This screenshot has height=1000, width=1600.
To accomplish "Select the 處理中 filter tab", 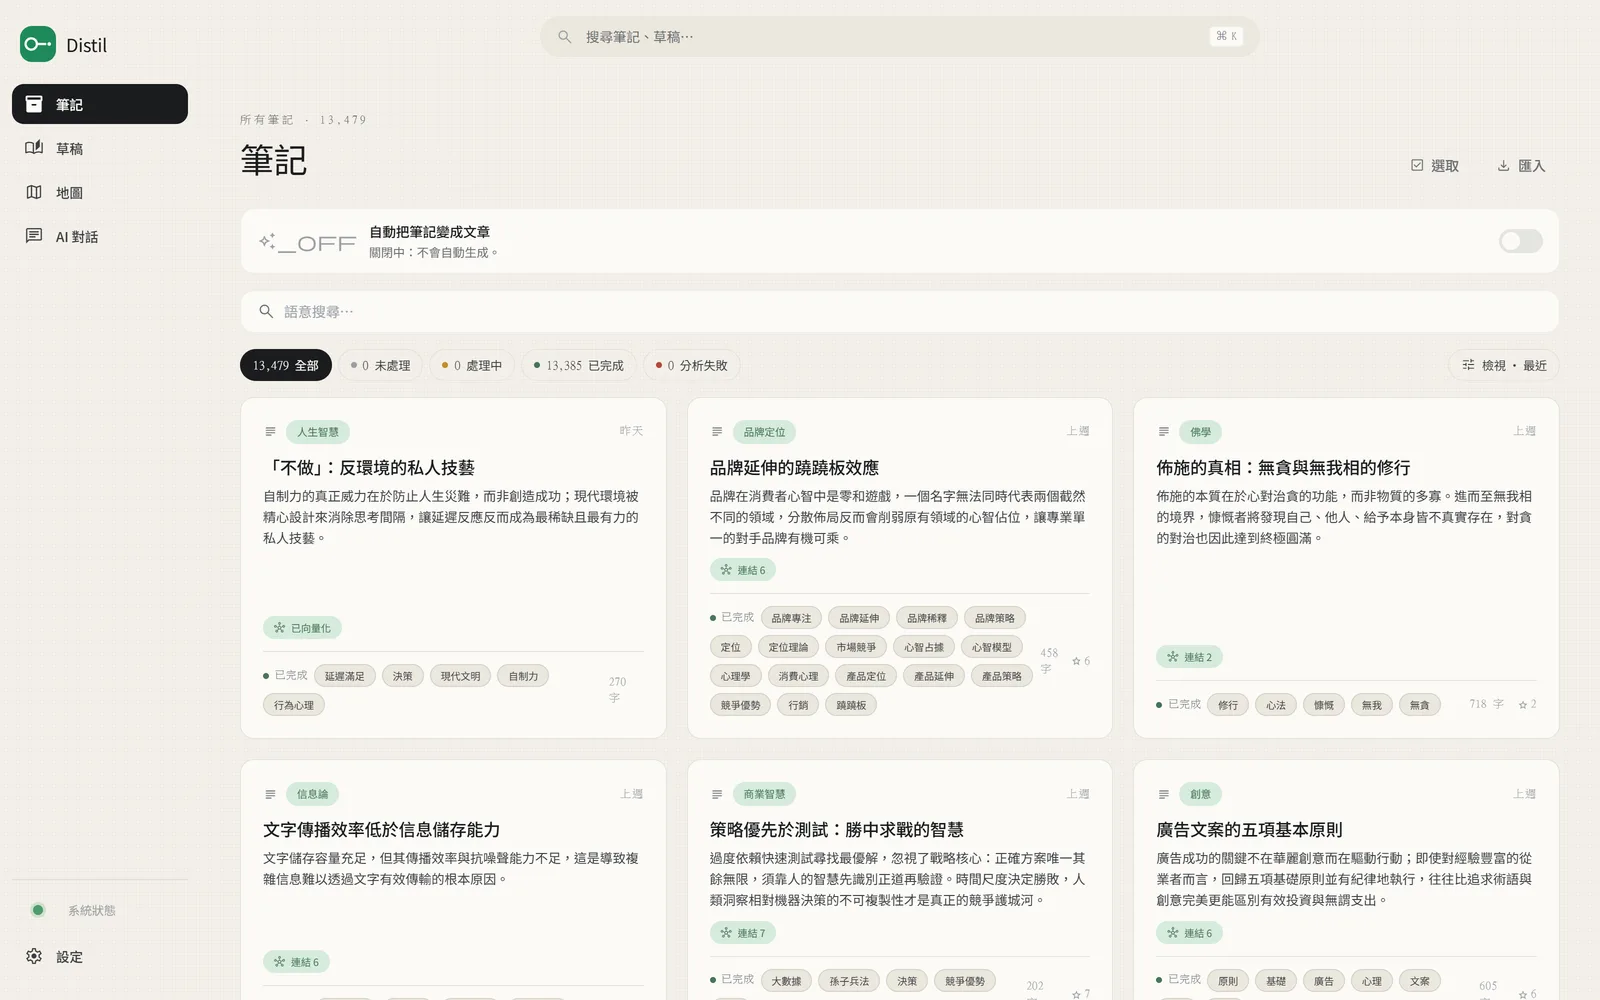I will click(x=472, y=365).
